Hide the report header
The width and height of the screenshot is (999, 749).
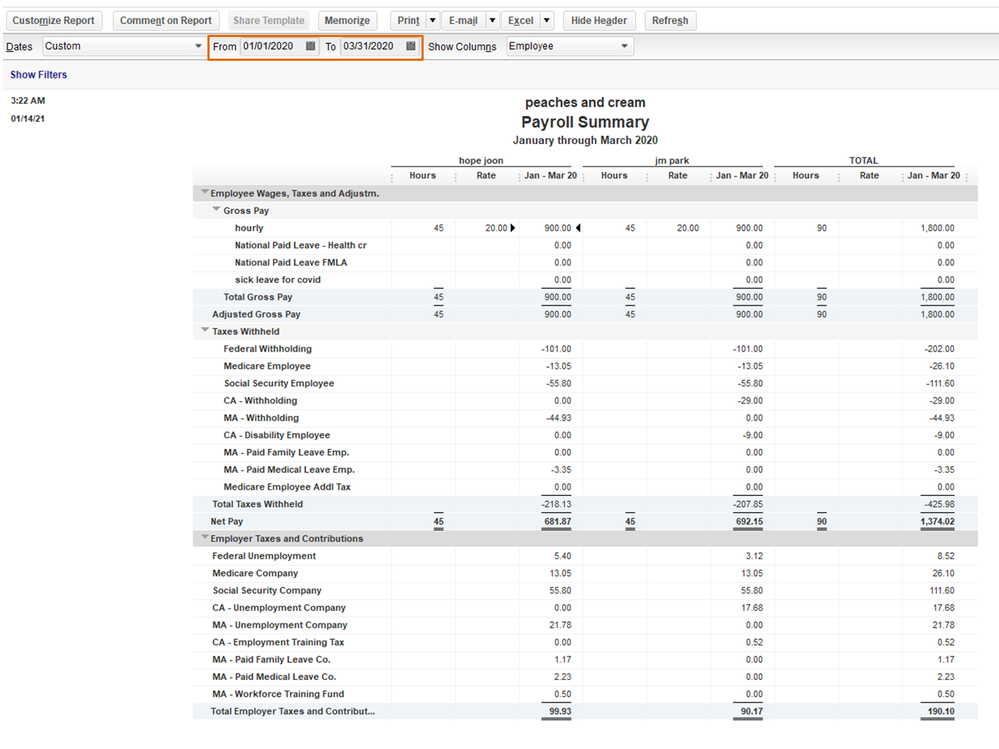[x=599, y=20]
